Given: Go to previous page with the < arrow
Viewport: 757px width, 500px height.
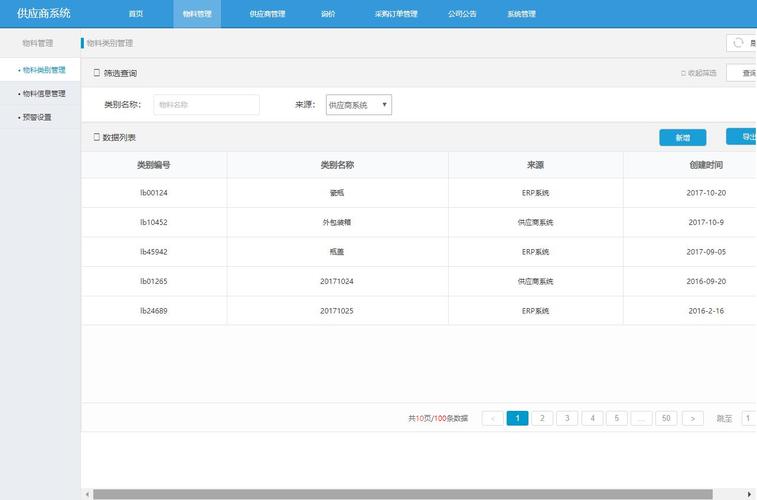Looking at the screenshot, I should pos(492,418).
